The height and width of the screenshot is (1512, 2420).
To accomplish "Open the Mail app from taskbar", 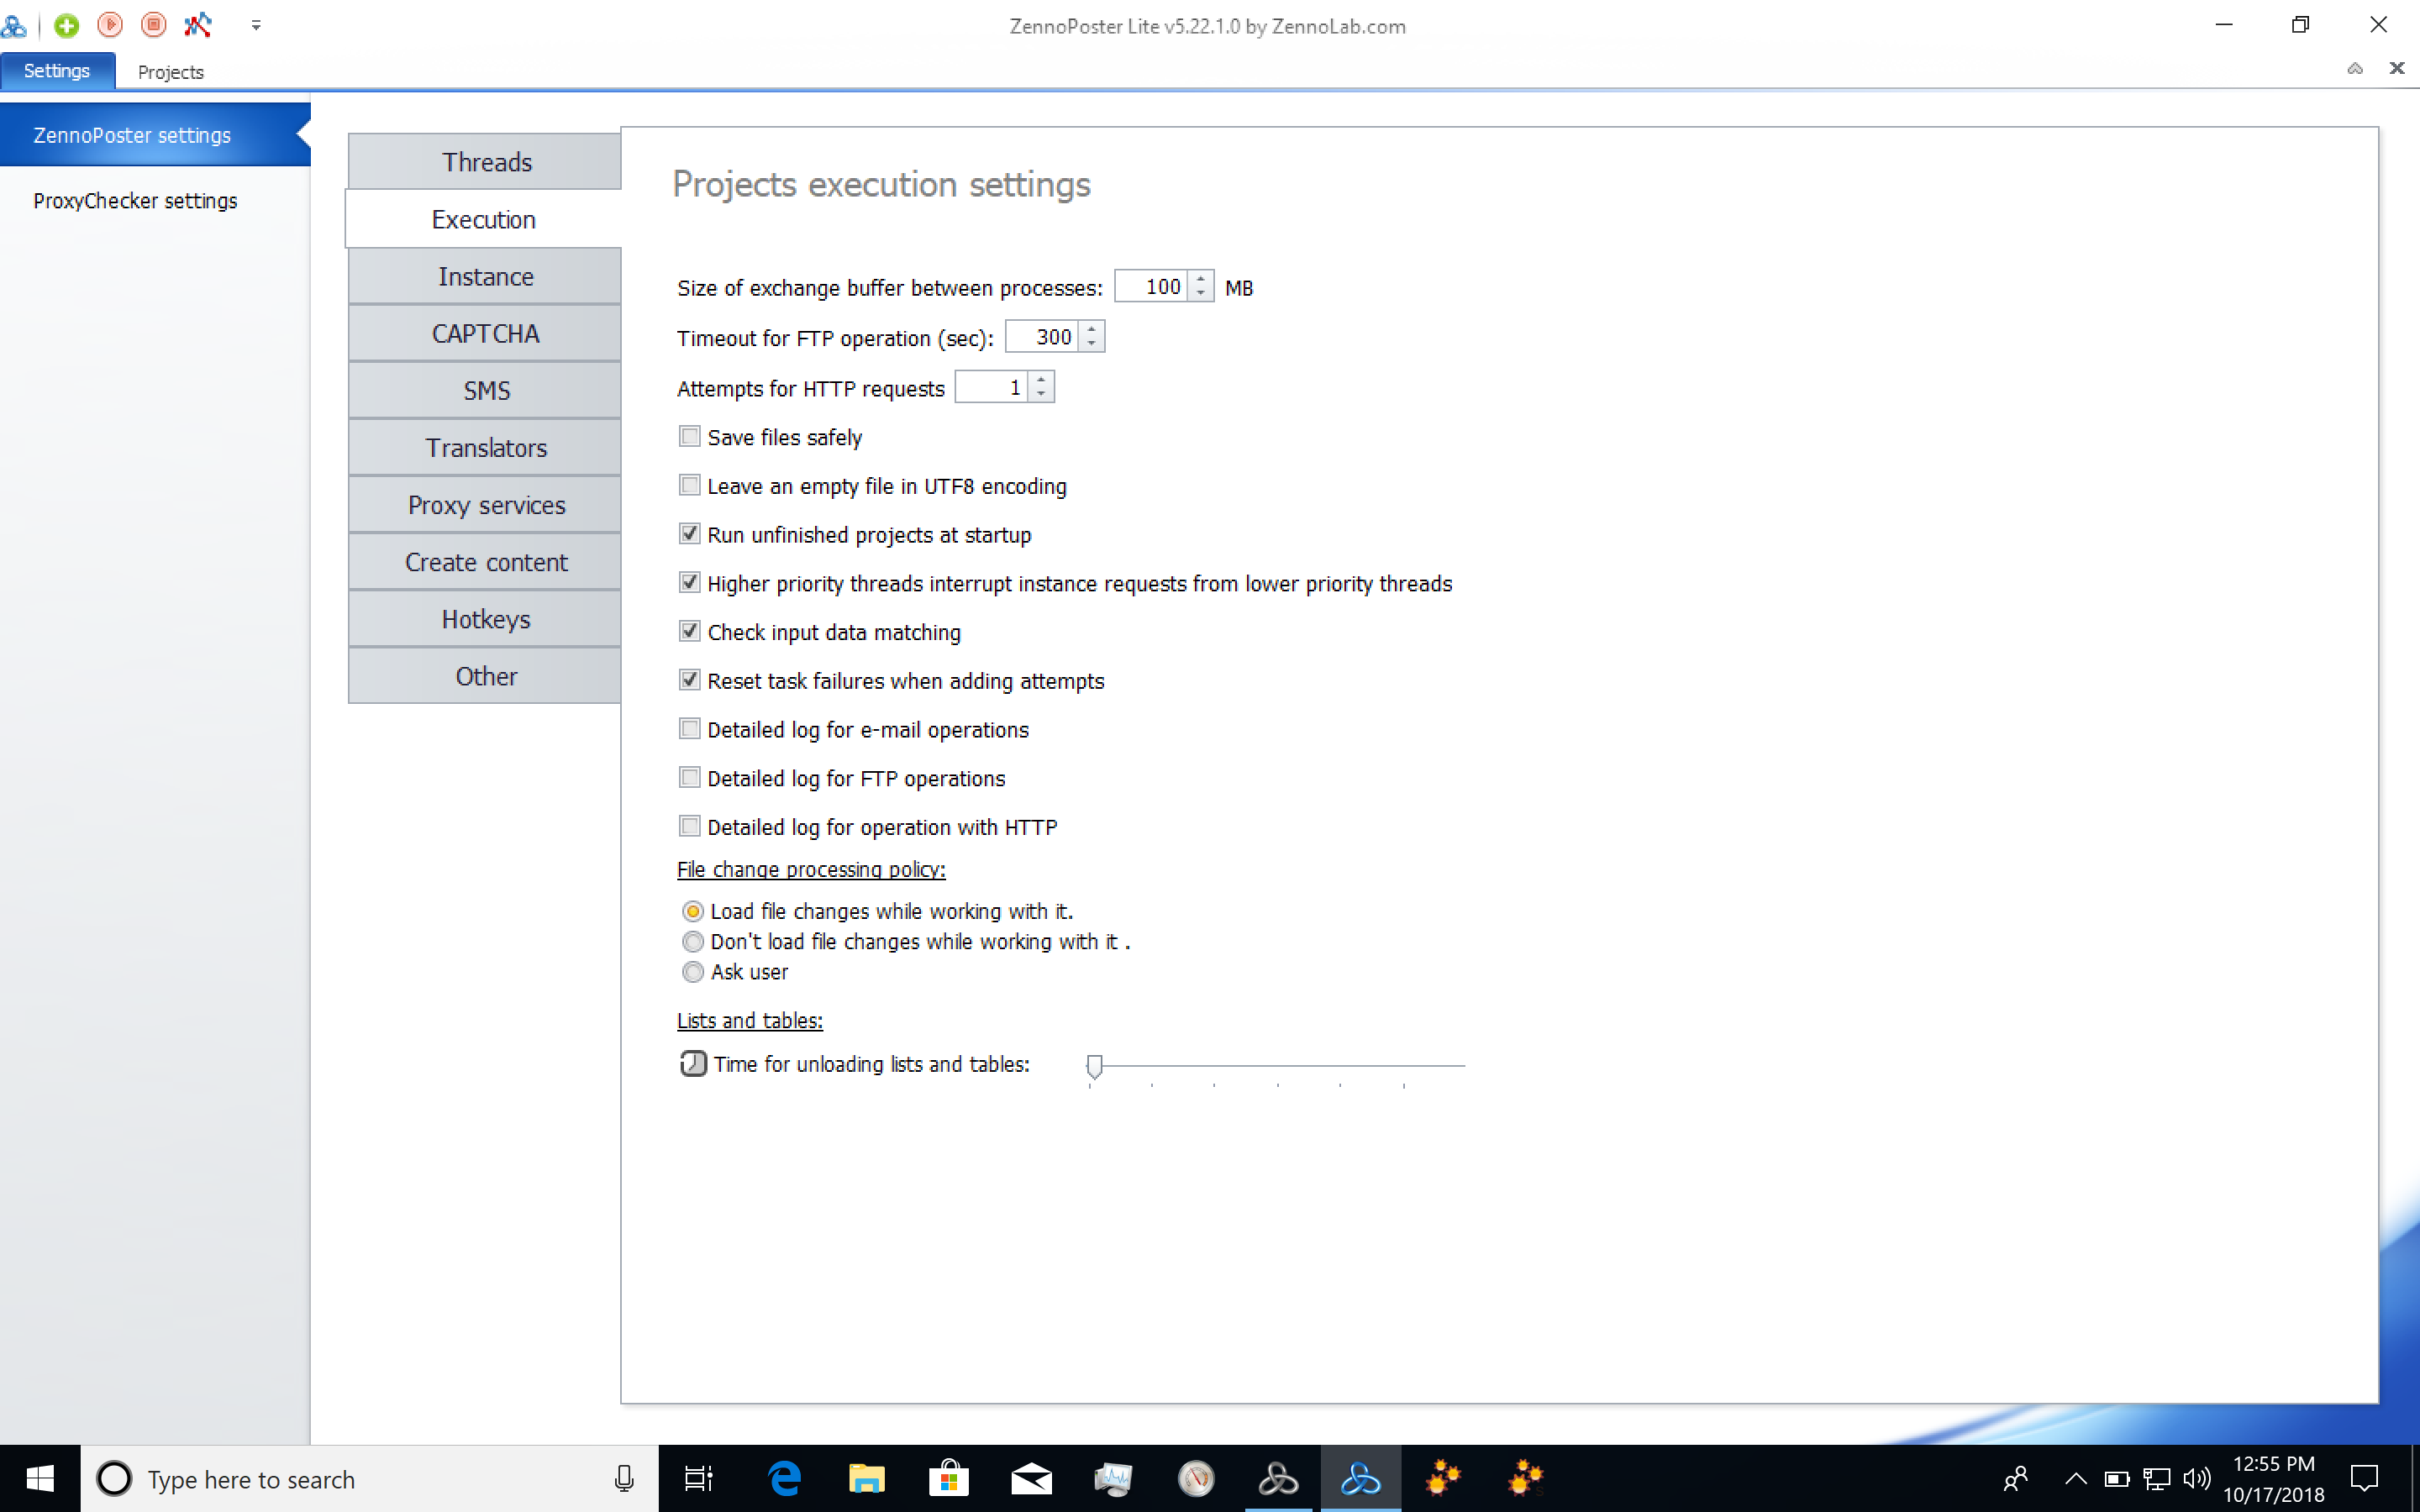I will click(x=1031, y=1478).
